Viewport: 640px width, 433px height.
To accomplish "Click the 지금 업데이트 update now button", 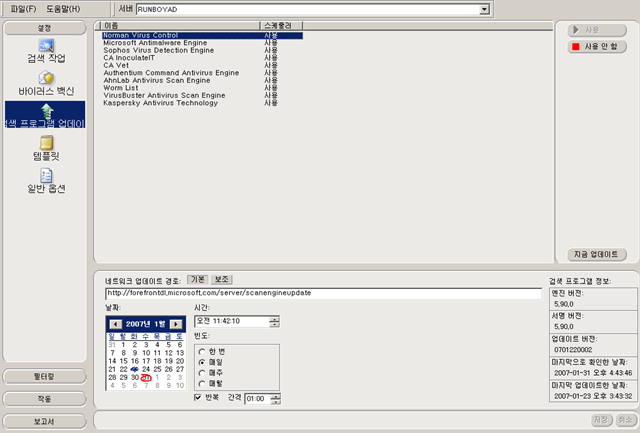I will tap(597, 254).
